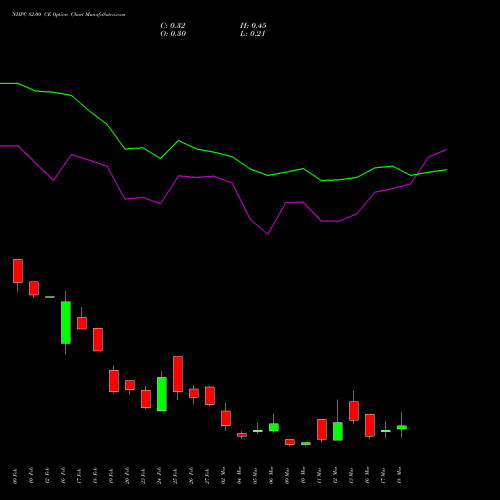The height and width of the screenshot is (500, 500).
Task: Click the 09 Feb date label
Action: tap(16, 476)
